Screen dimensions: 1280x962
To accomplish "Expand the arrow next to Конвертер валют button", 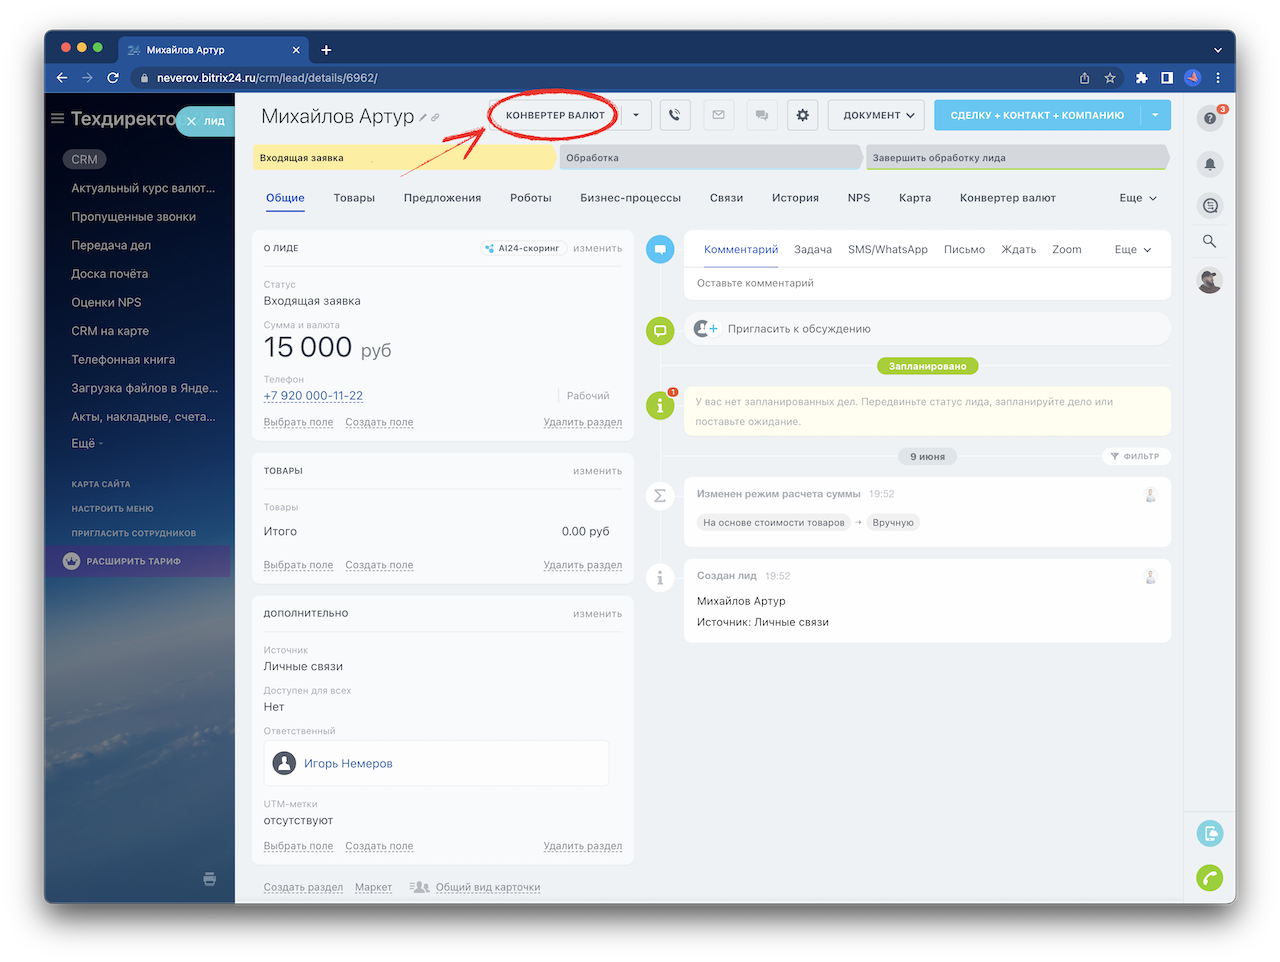I will point(636,115).
